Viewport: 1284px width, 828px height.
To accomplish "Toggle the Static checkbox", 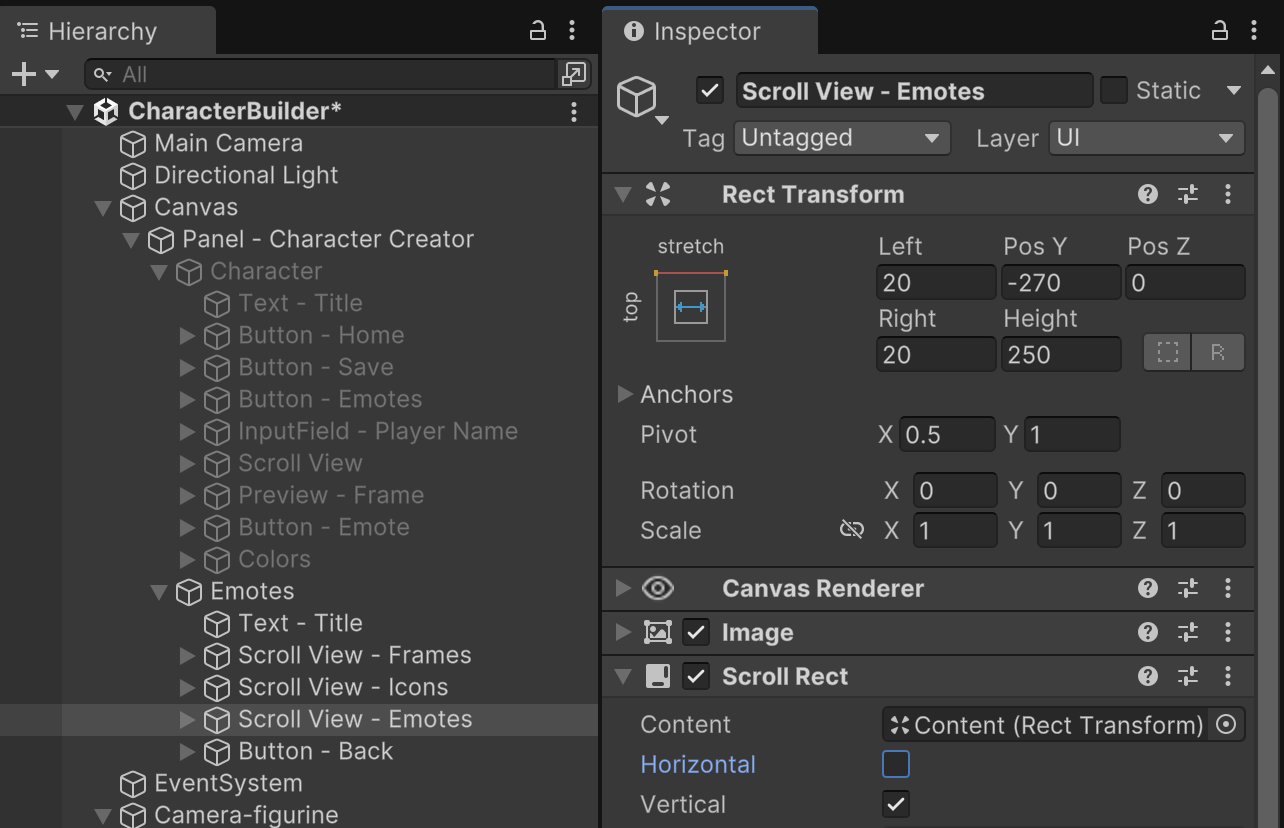I will click(x=1113, y=91).
